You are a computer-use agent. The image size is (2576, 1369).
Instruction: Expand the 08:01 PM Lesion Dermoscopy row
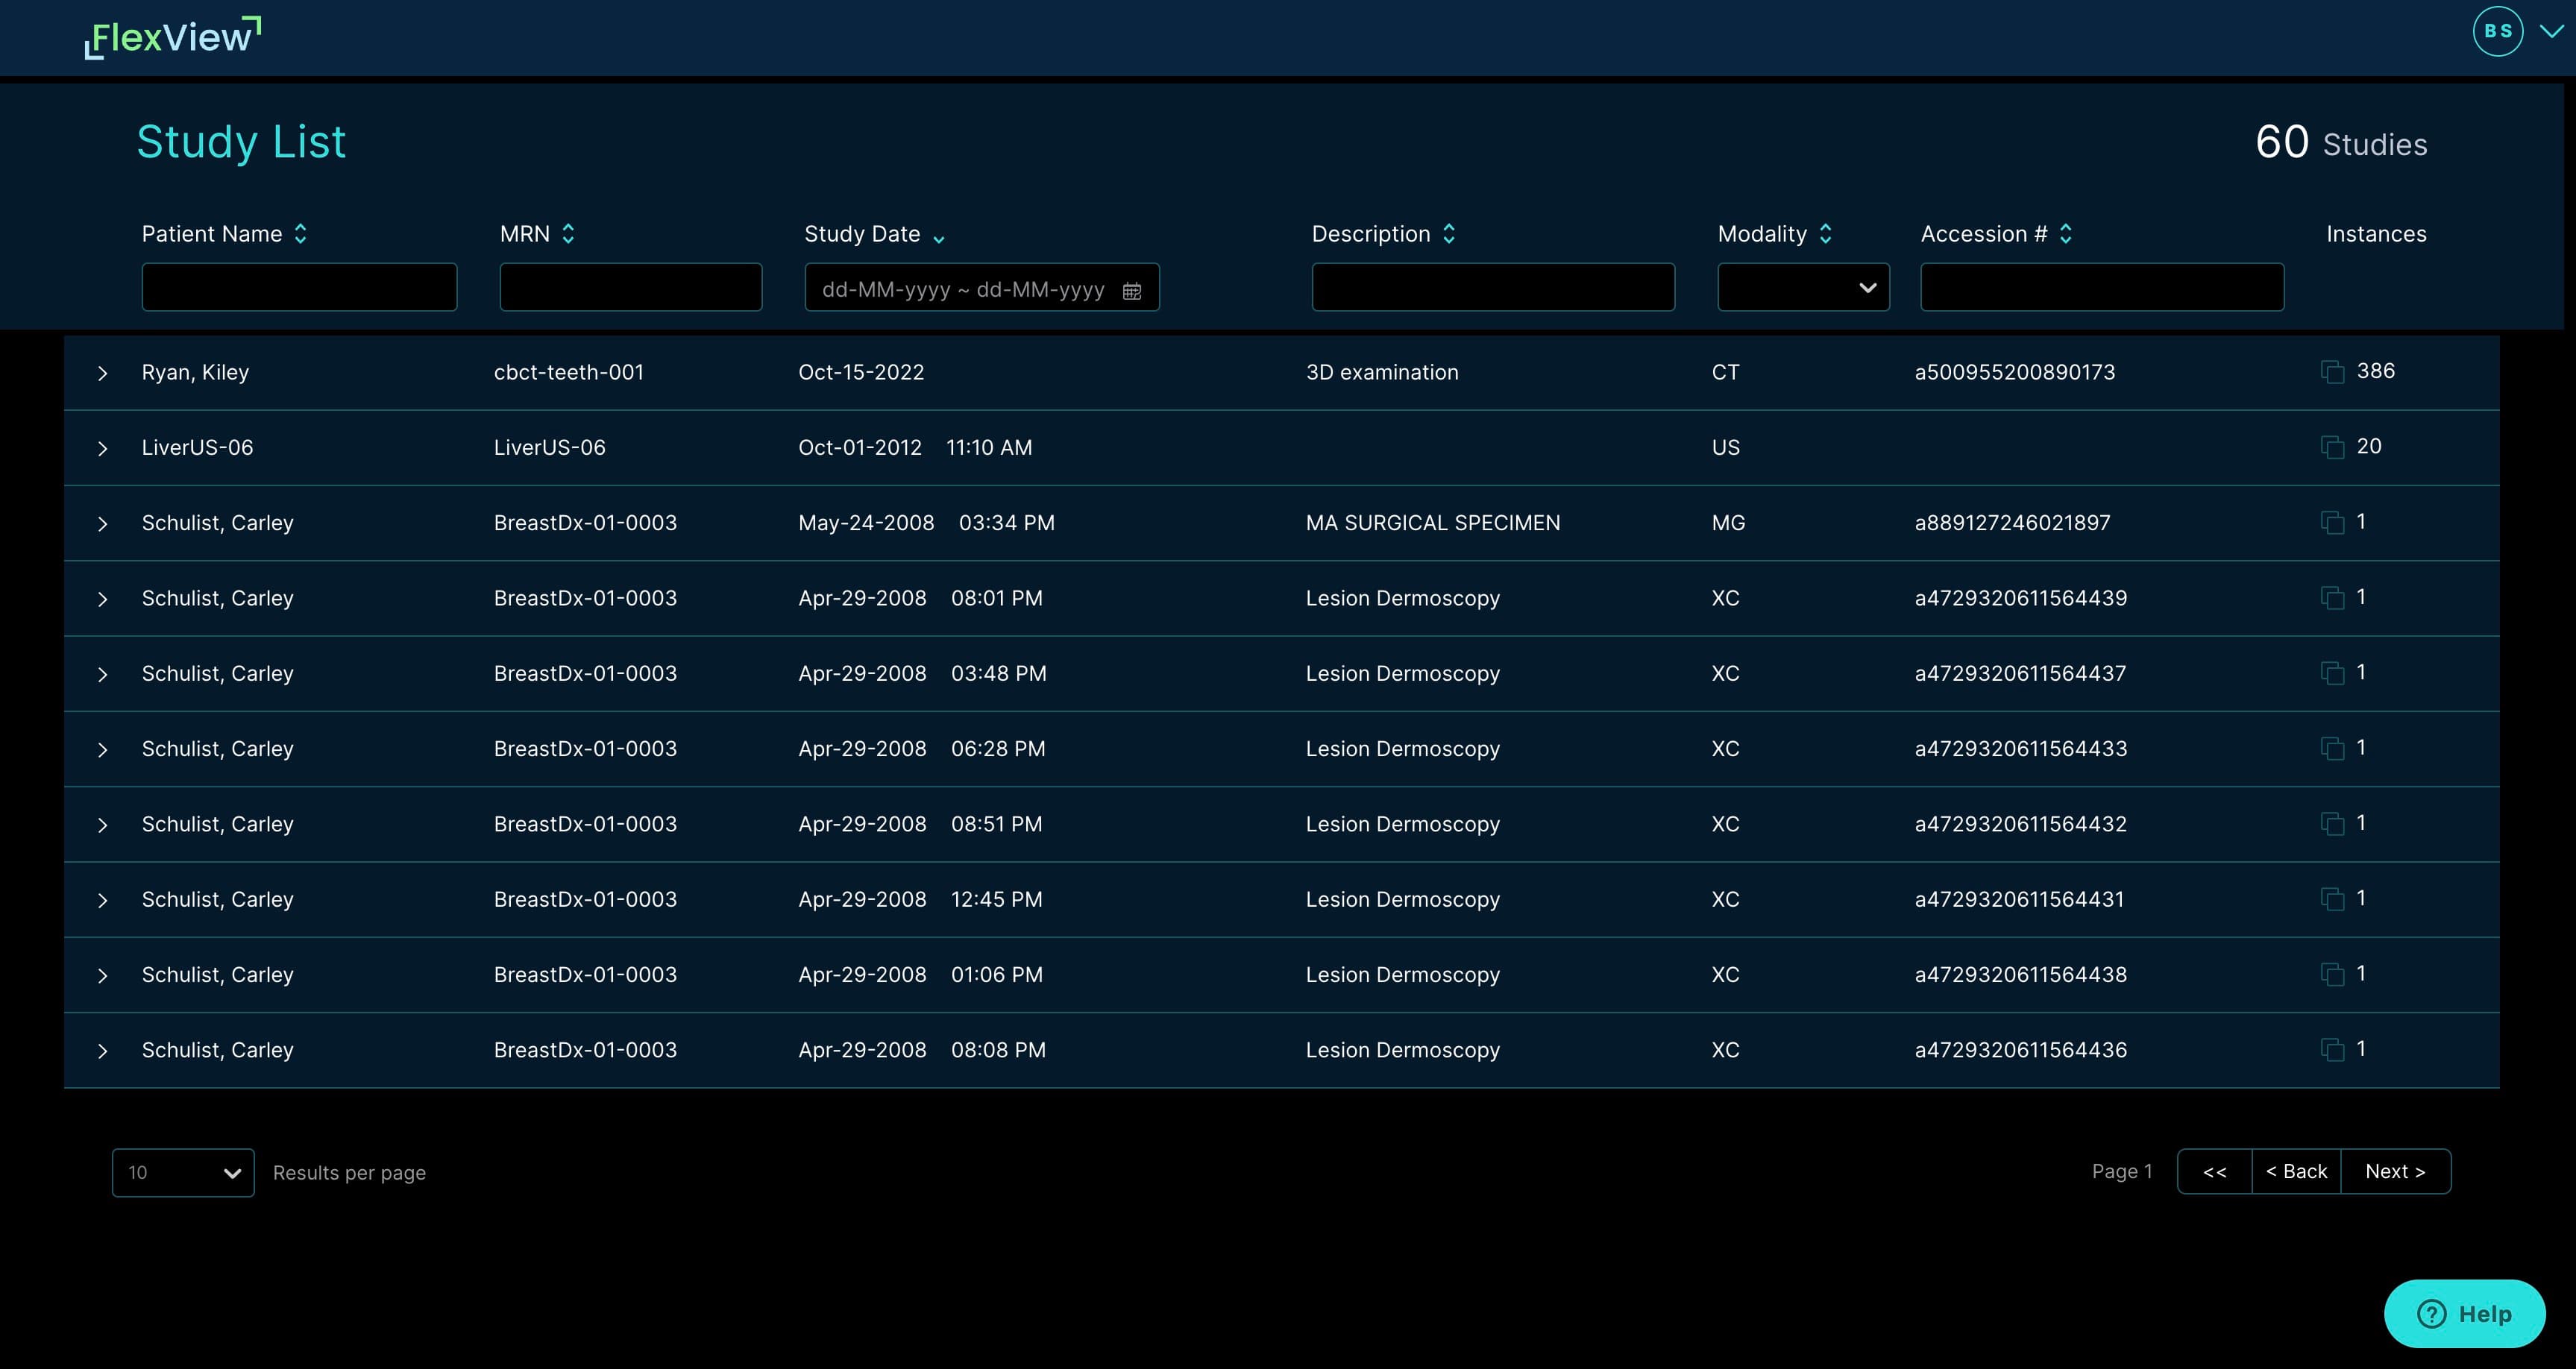102,599
